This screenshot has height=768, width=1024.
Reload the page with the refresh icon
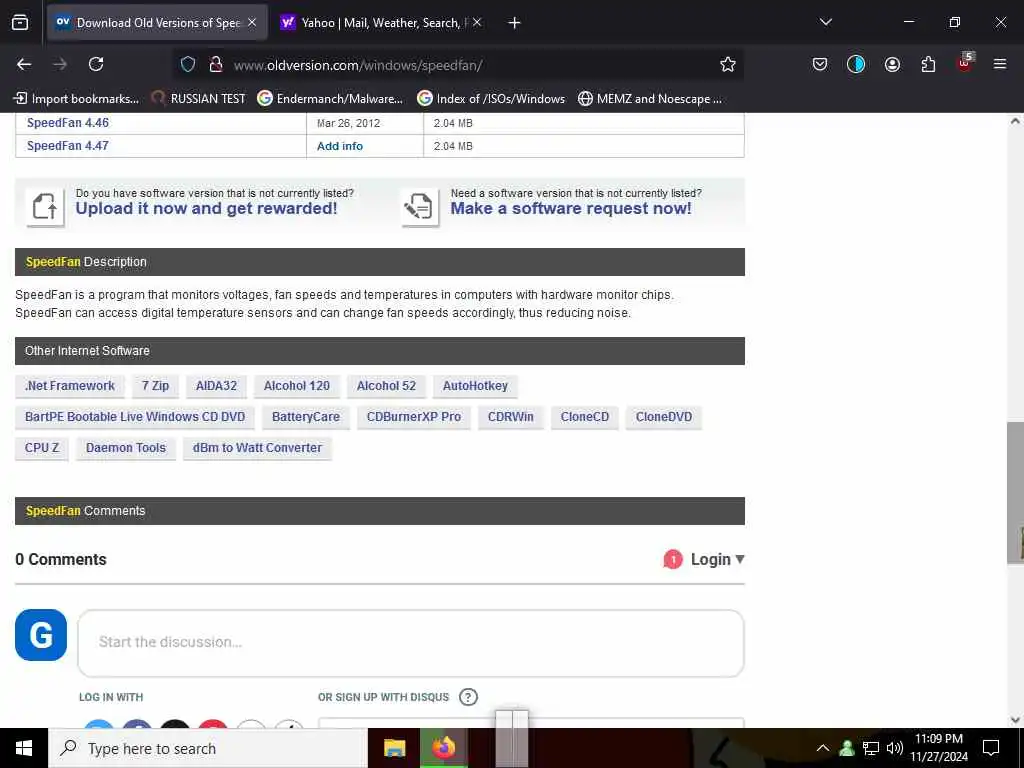click(96, 64)
